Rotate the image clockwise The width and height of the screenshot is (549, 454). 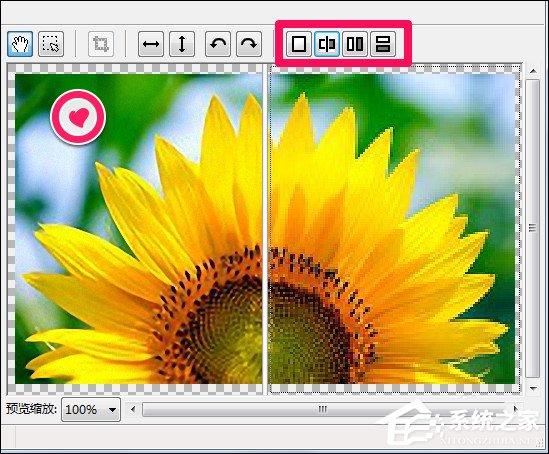[x=249, y=44]
